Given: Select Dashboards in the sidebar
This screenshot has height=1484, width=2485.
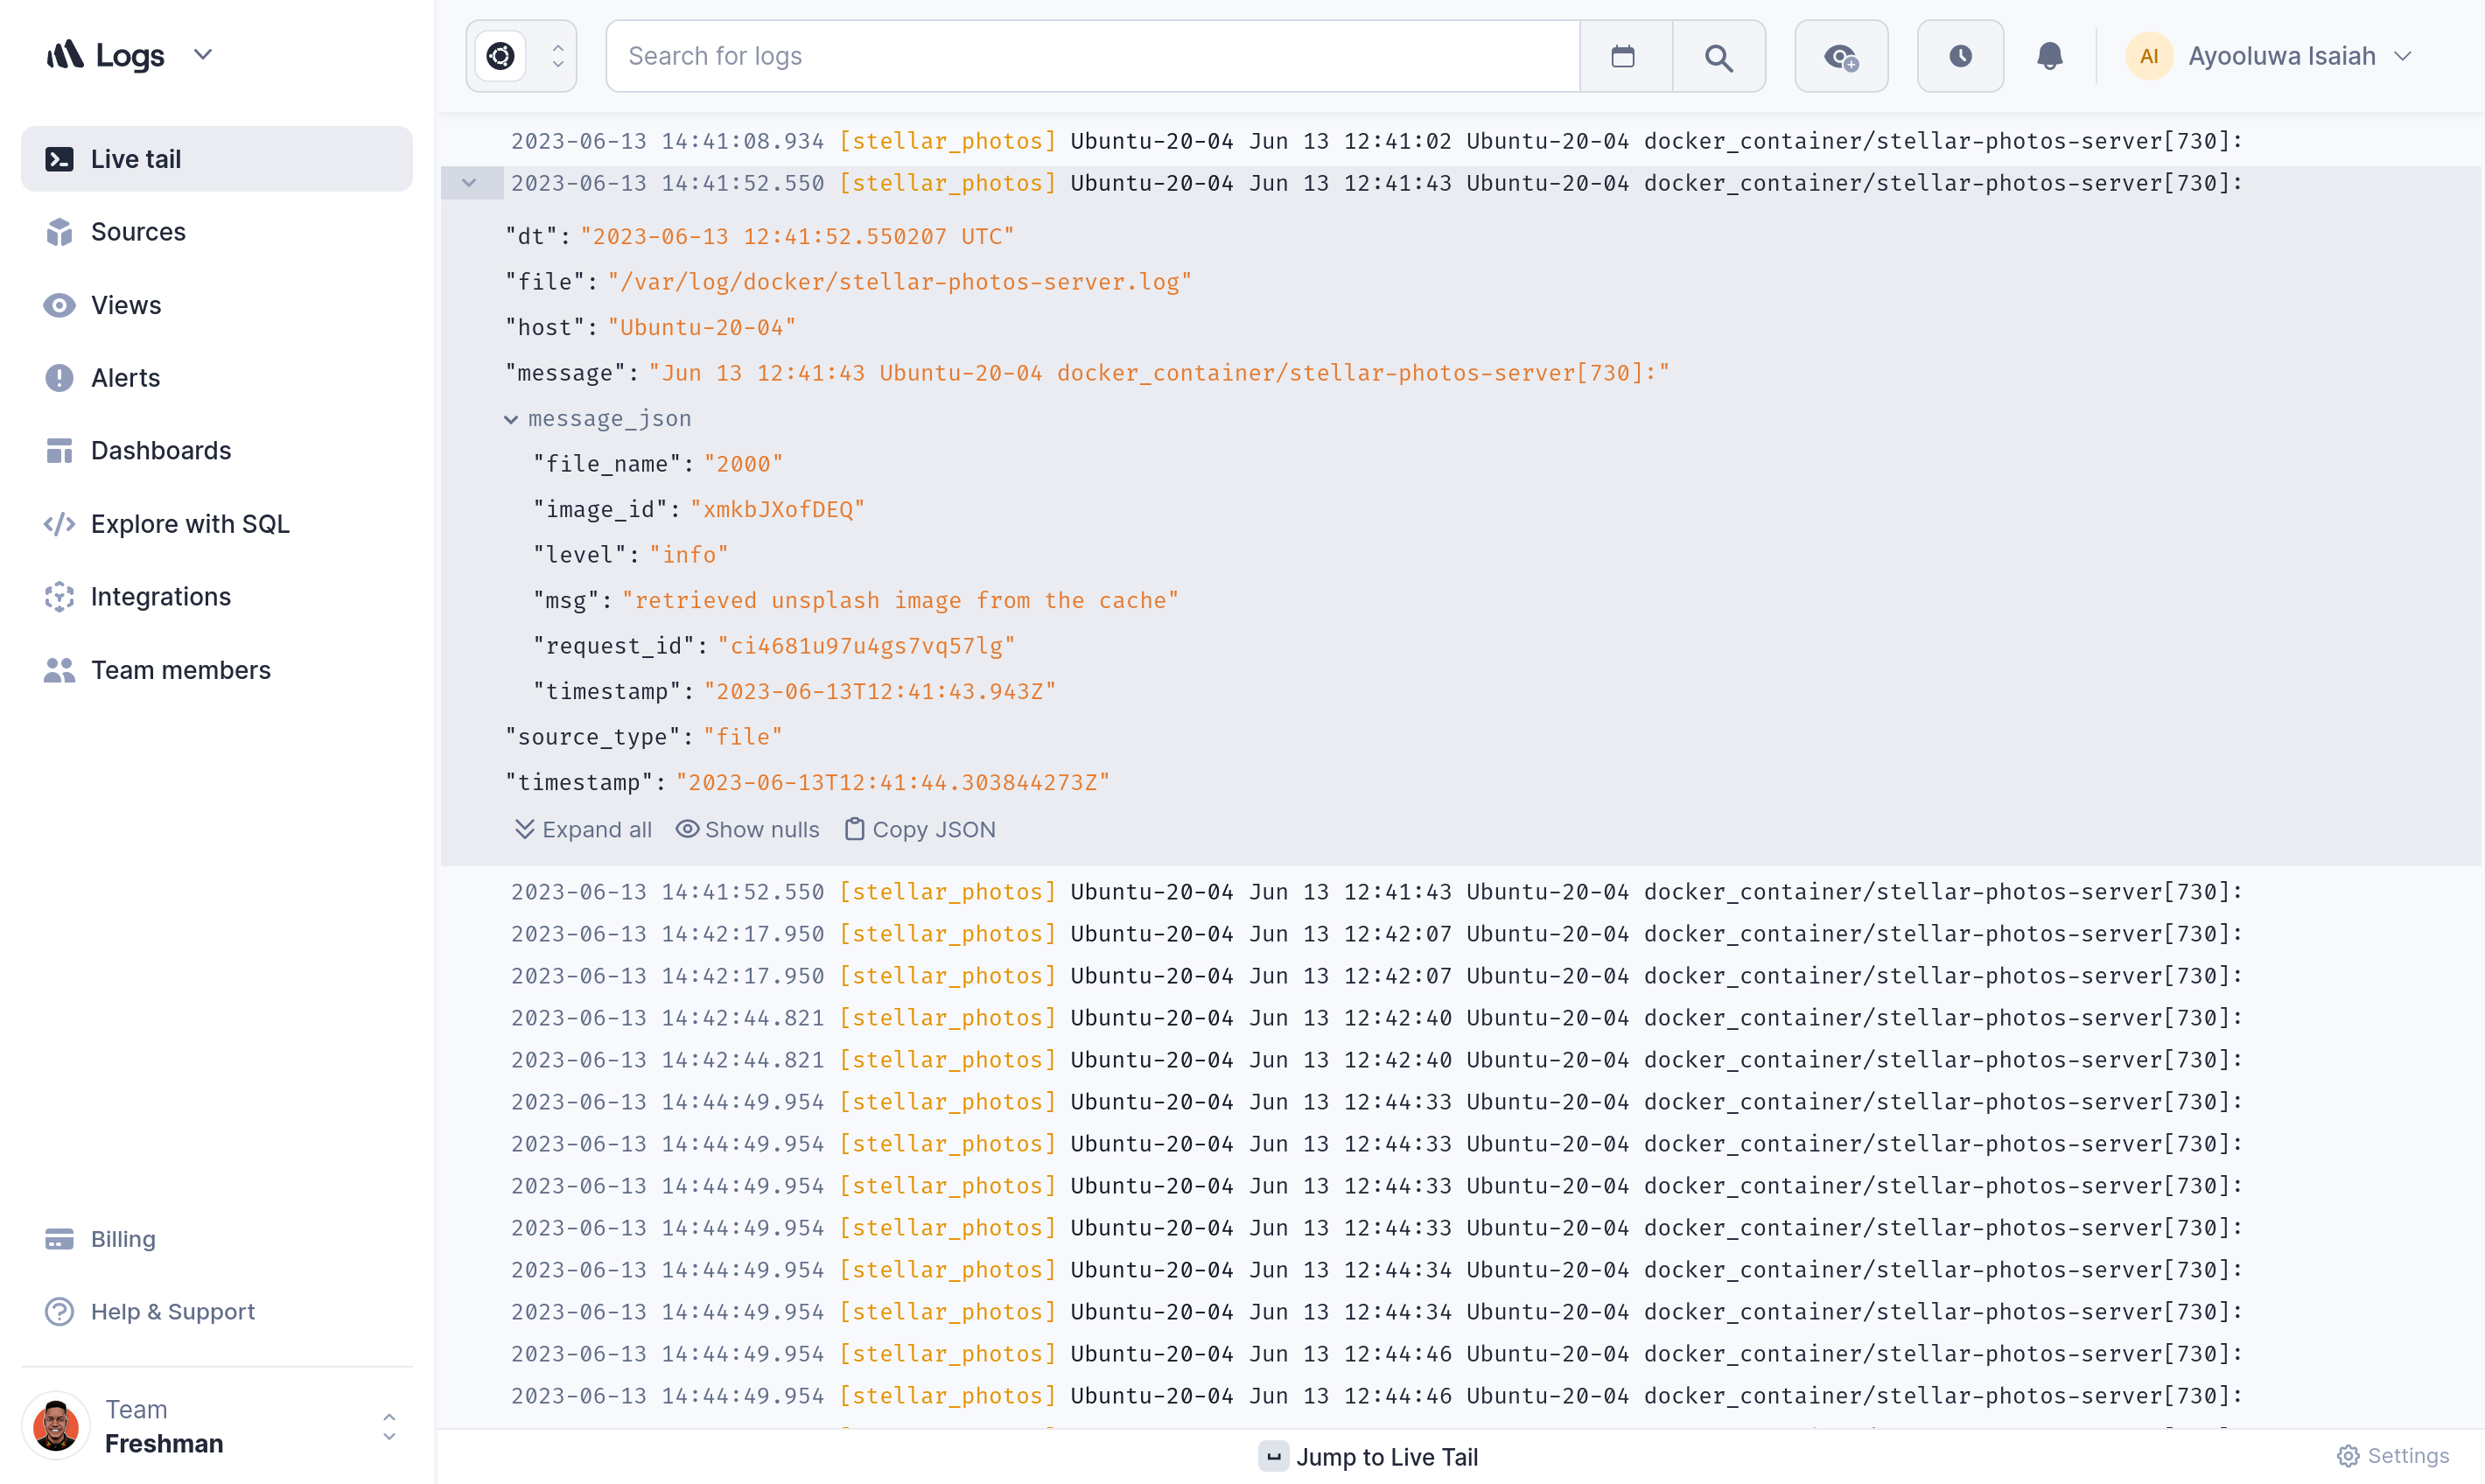Looking at the screenshot, I should point(160,451).
